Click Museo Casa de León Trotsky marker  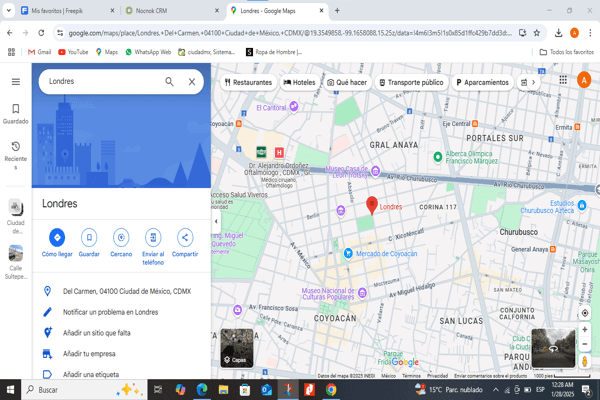pyautogui.click(x=375, y=171)
